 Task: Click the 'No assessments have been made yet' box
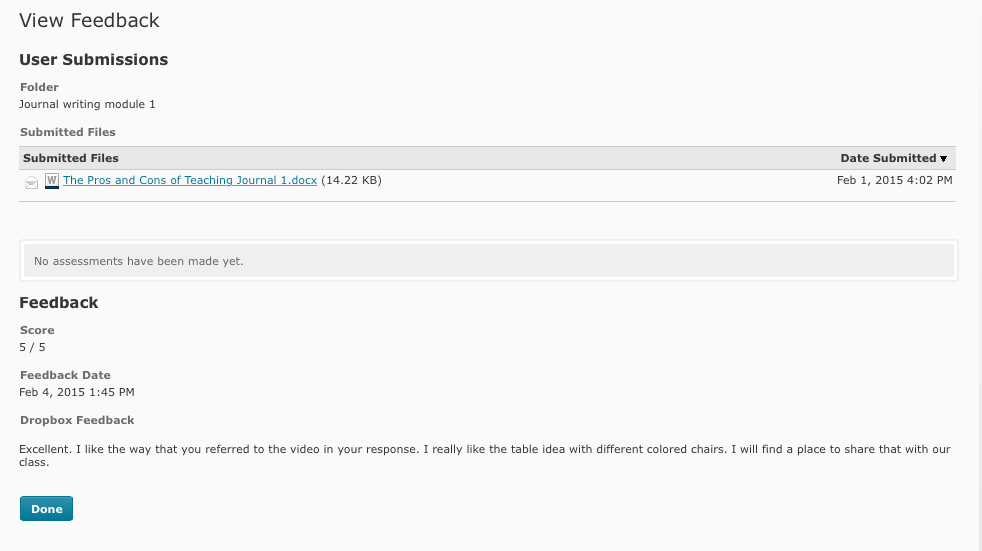tap(488, 261)
